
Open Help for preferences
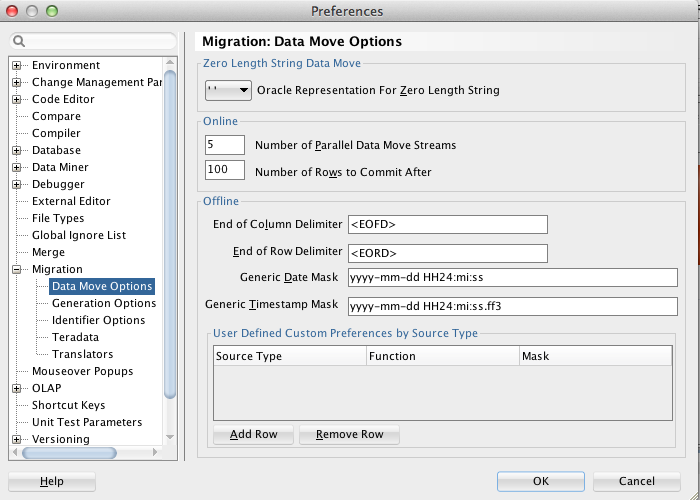52,481
